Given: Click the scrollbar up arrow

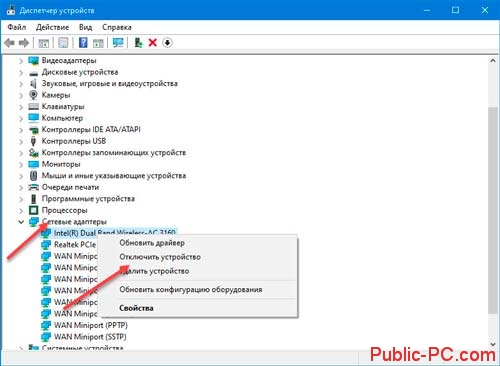Looking at the screenshot, I should click(x=493, y=61).
